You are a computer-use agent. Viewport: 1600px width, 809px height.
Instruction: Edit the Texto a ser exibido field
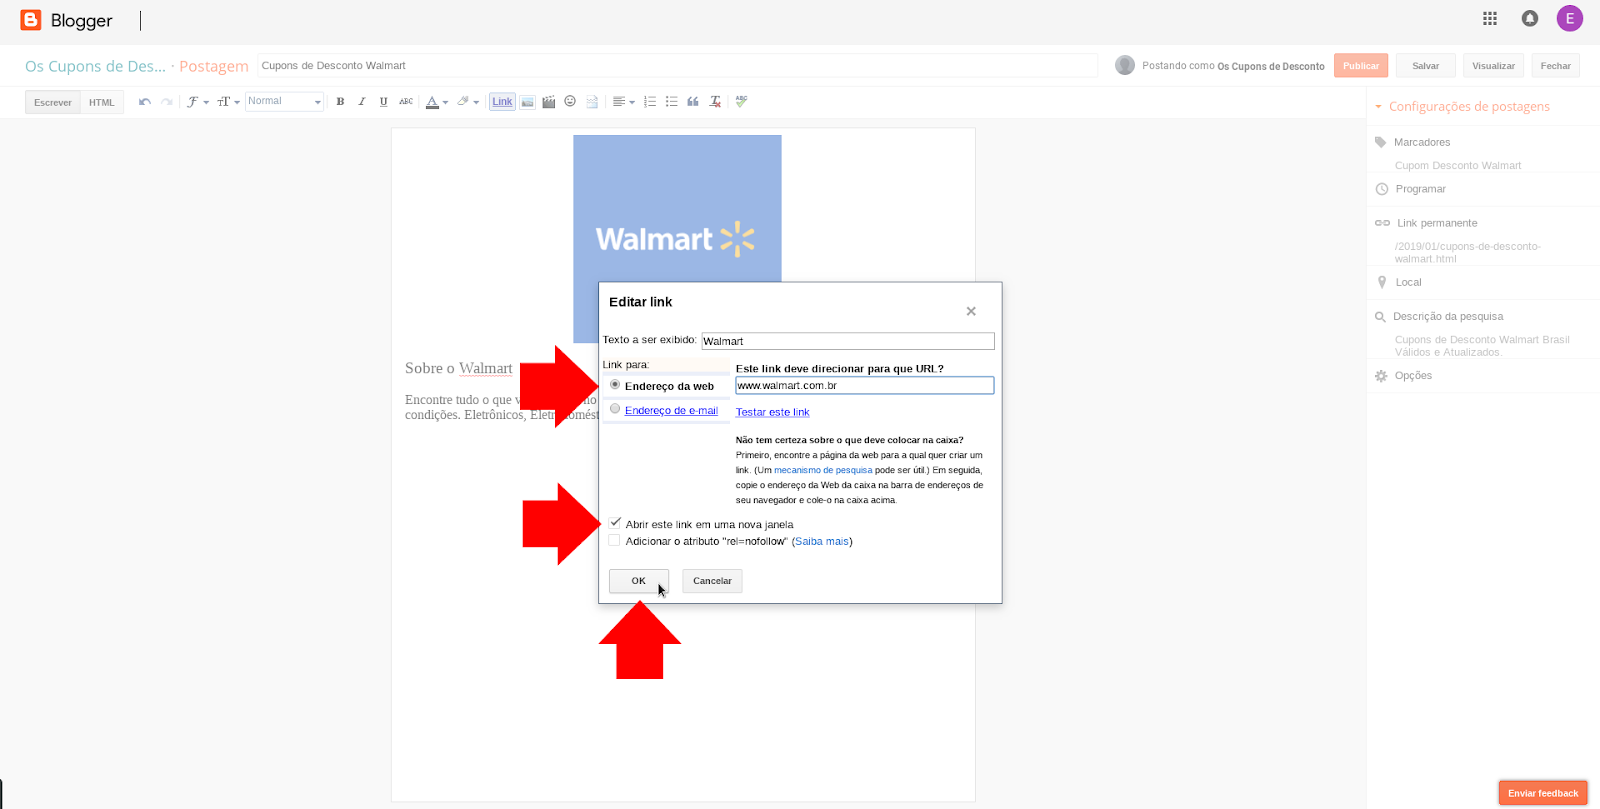coord(848,341)
